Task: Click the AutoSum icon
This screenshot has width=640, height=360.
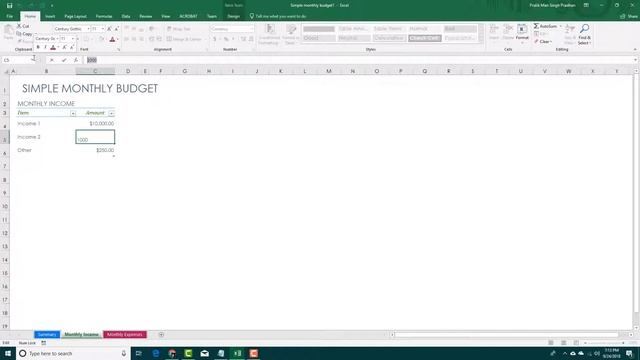Action: click(x=536, y=26)
